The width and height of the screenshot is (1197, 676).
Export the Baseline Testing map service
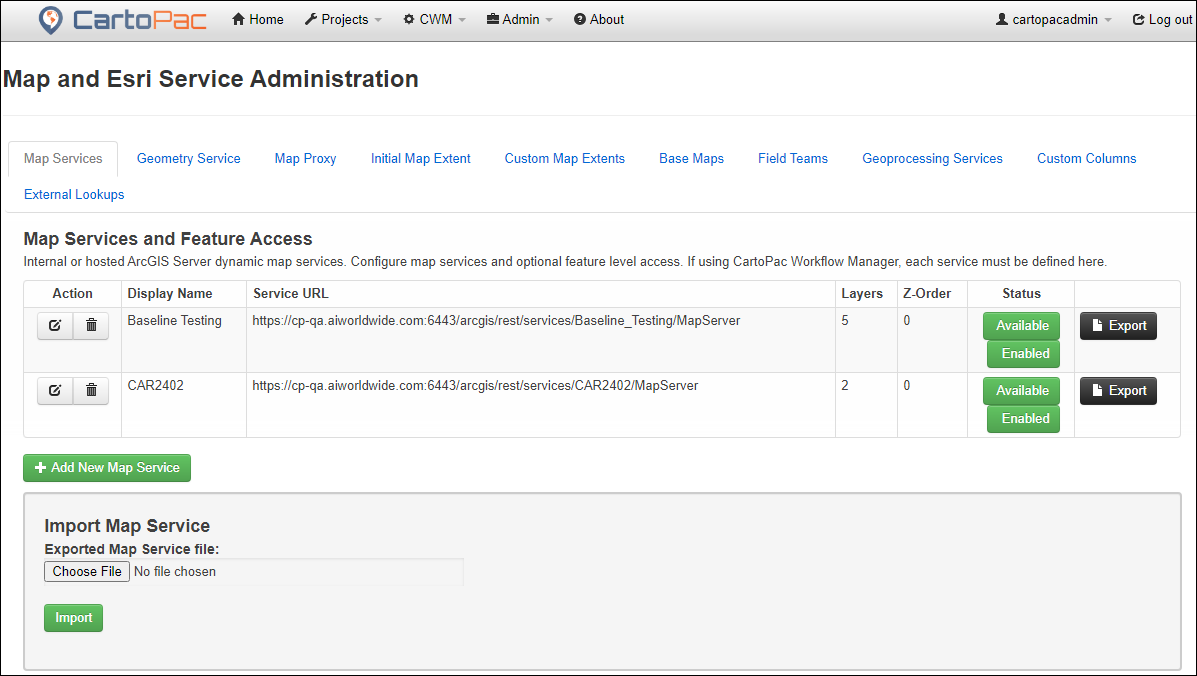[x=1118, y=326]
